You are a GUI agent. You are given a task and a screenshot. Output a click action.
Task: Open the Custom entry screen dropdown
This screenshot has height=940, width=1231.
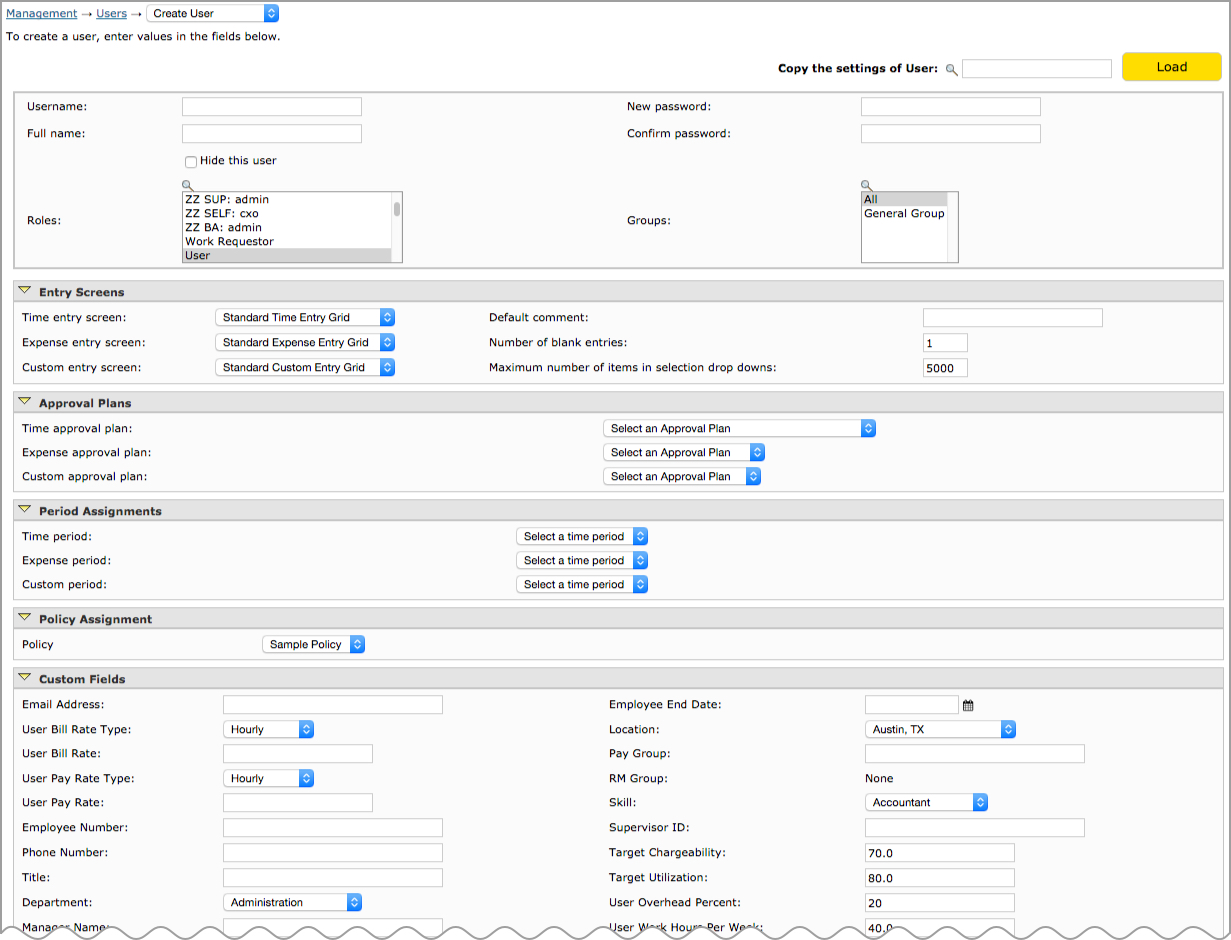(x=305, y=367)
